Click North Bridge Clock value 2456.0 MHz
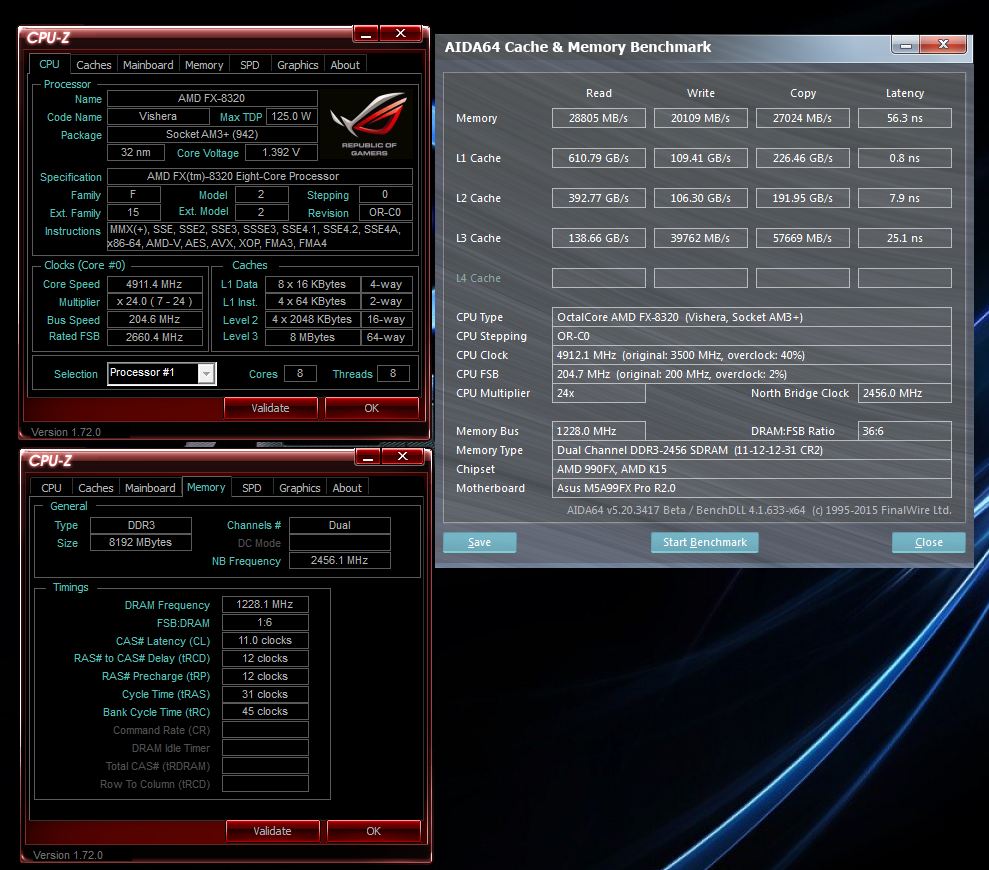This screenshot has height=870, width=989. pyautogui.click(x=904, y=393)
